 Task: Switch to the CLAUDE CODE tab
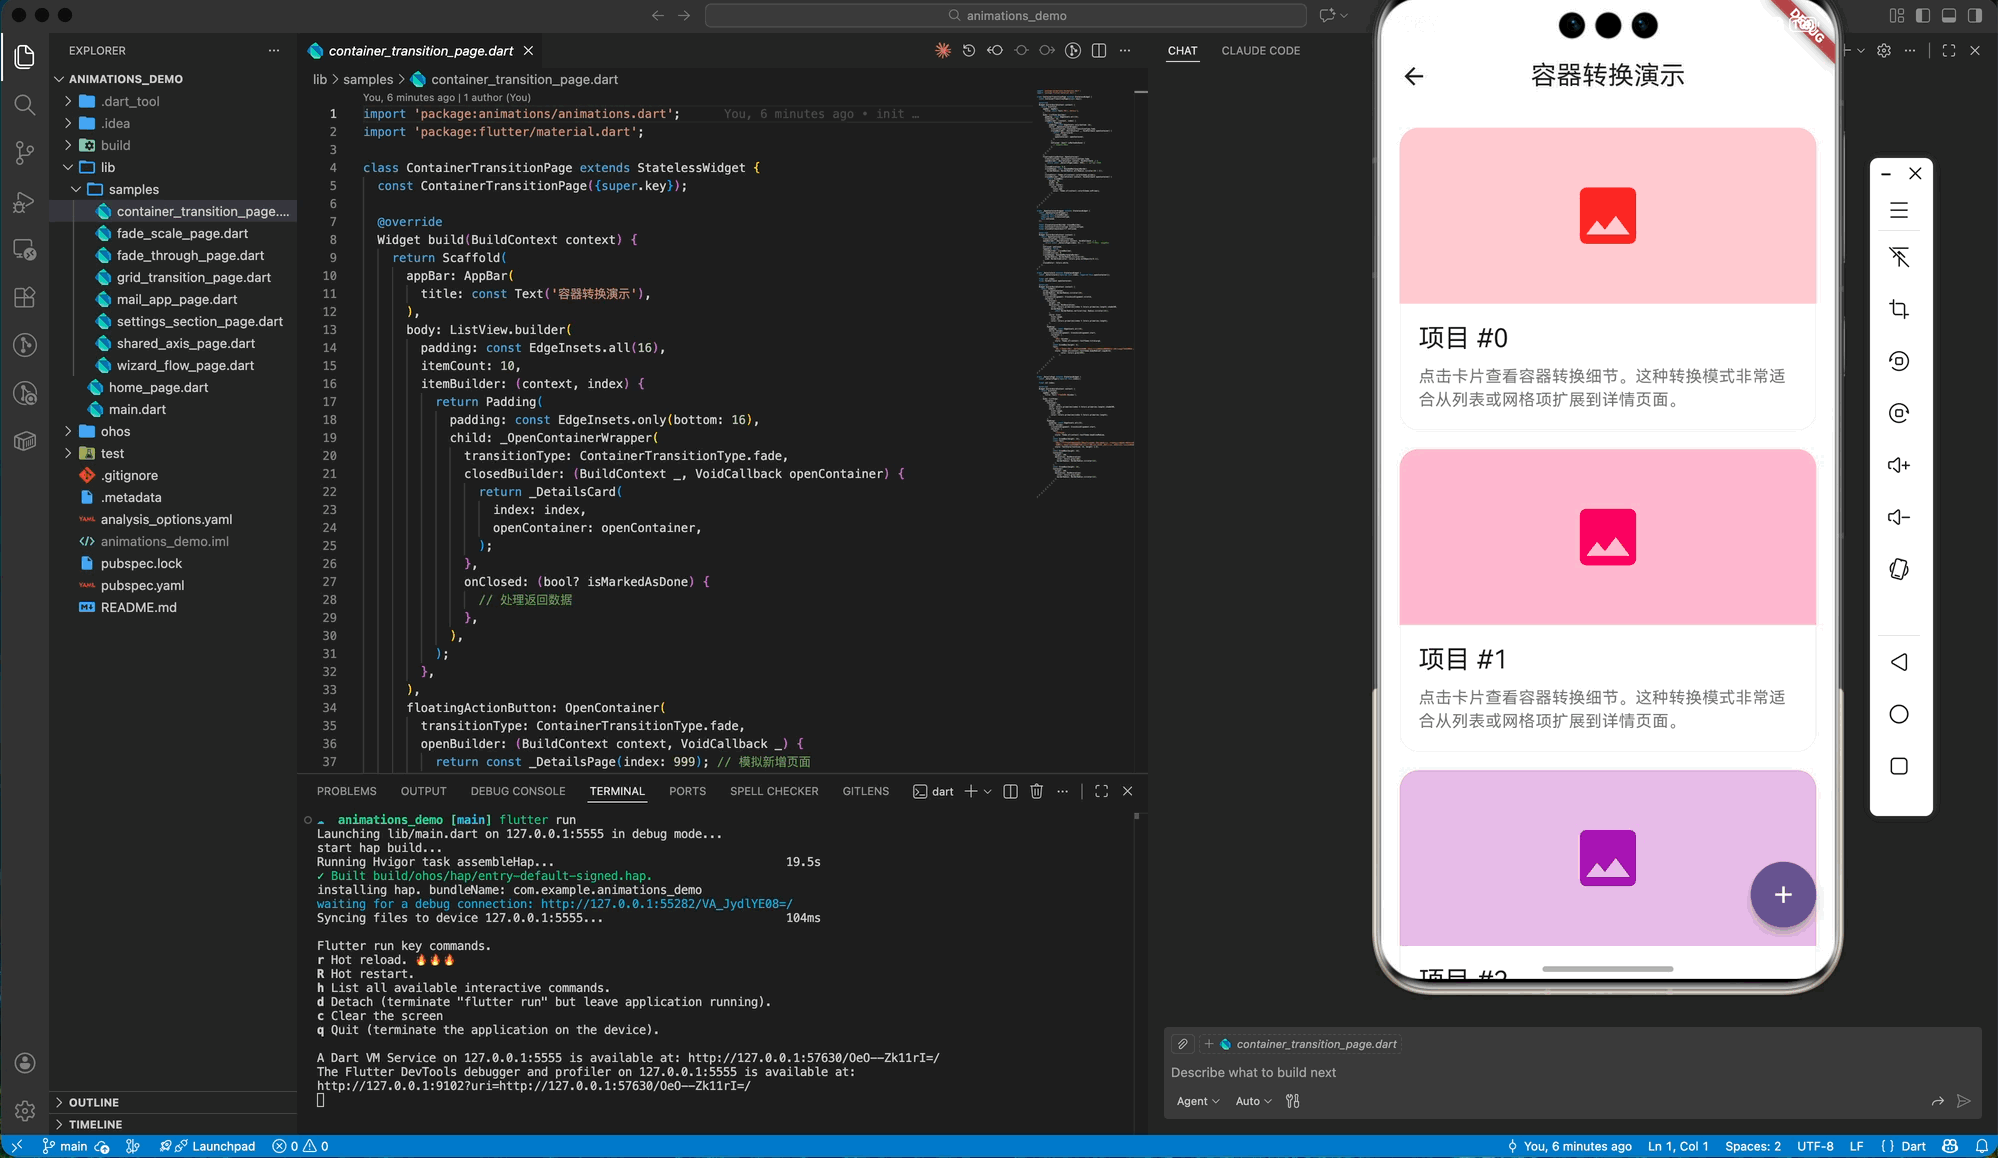pyautogui.click(x=1260, y=51)
